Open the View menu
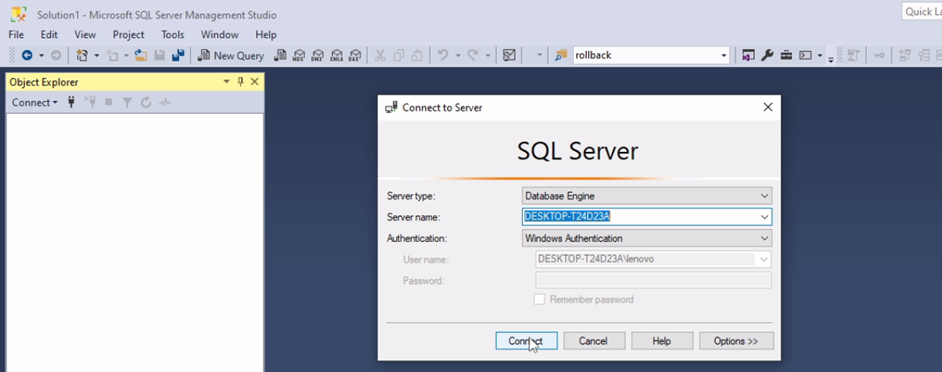This screenshot has width=942, height=372. (85, 34)
